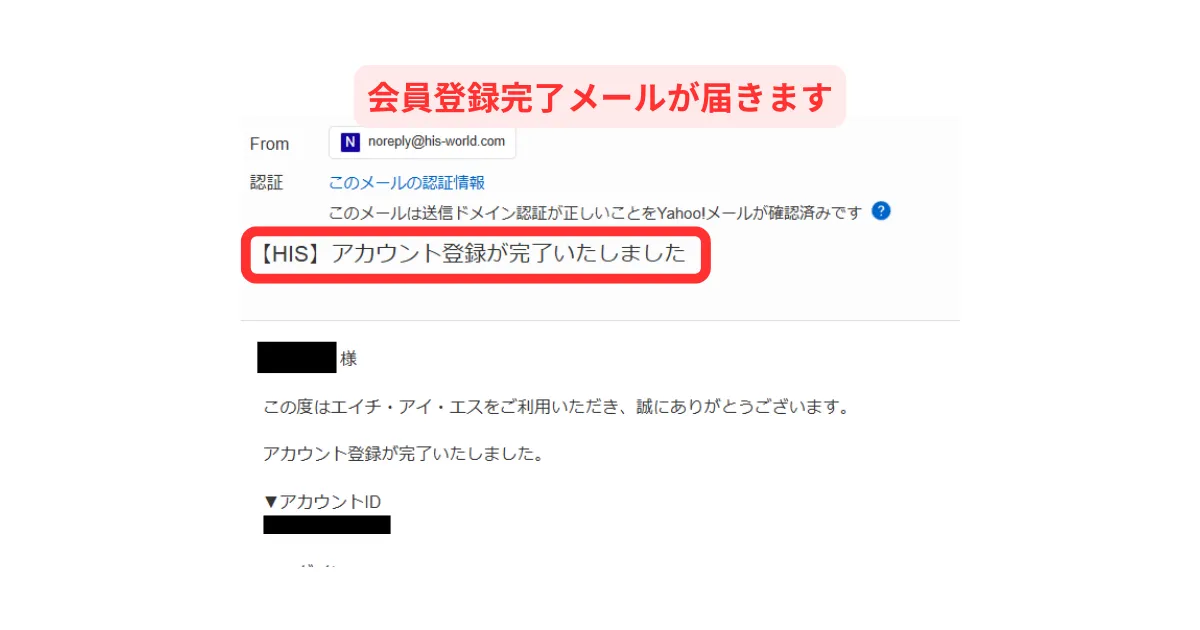1200x630 pixels.
Task: Click the red outline around the subject
Action: click(x=476, y=254)
